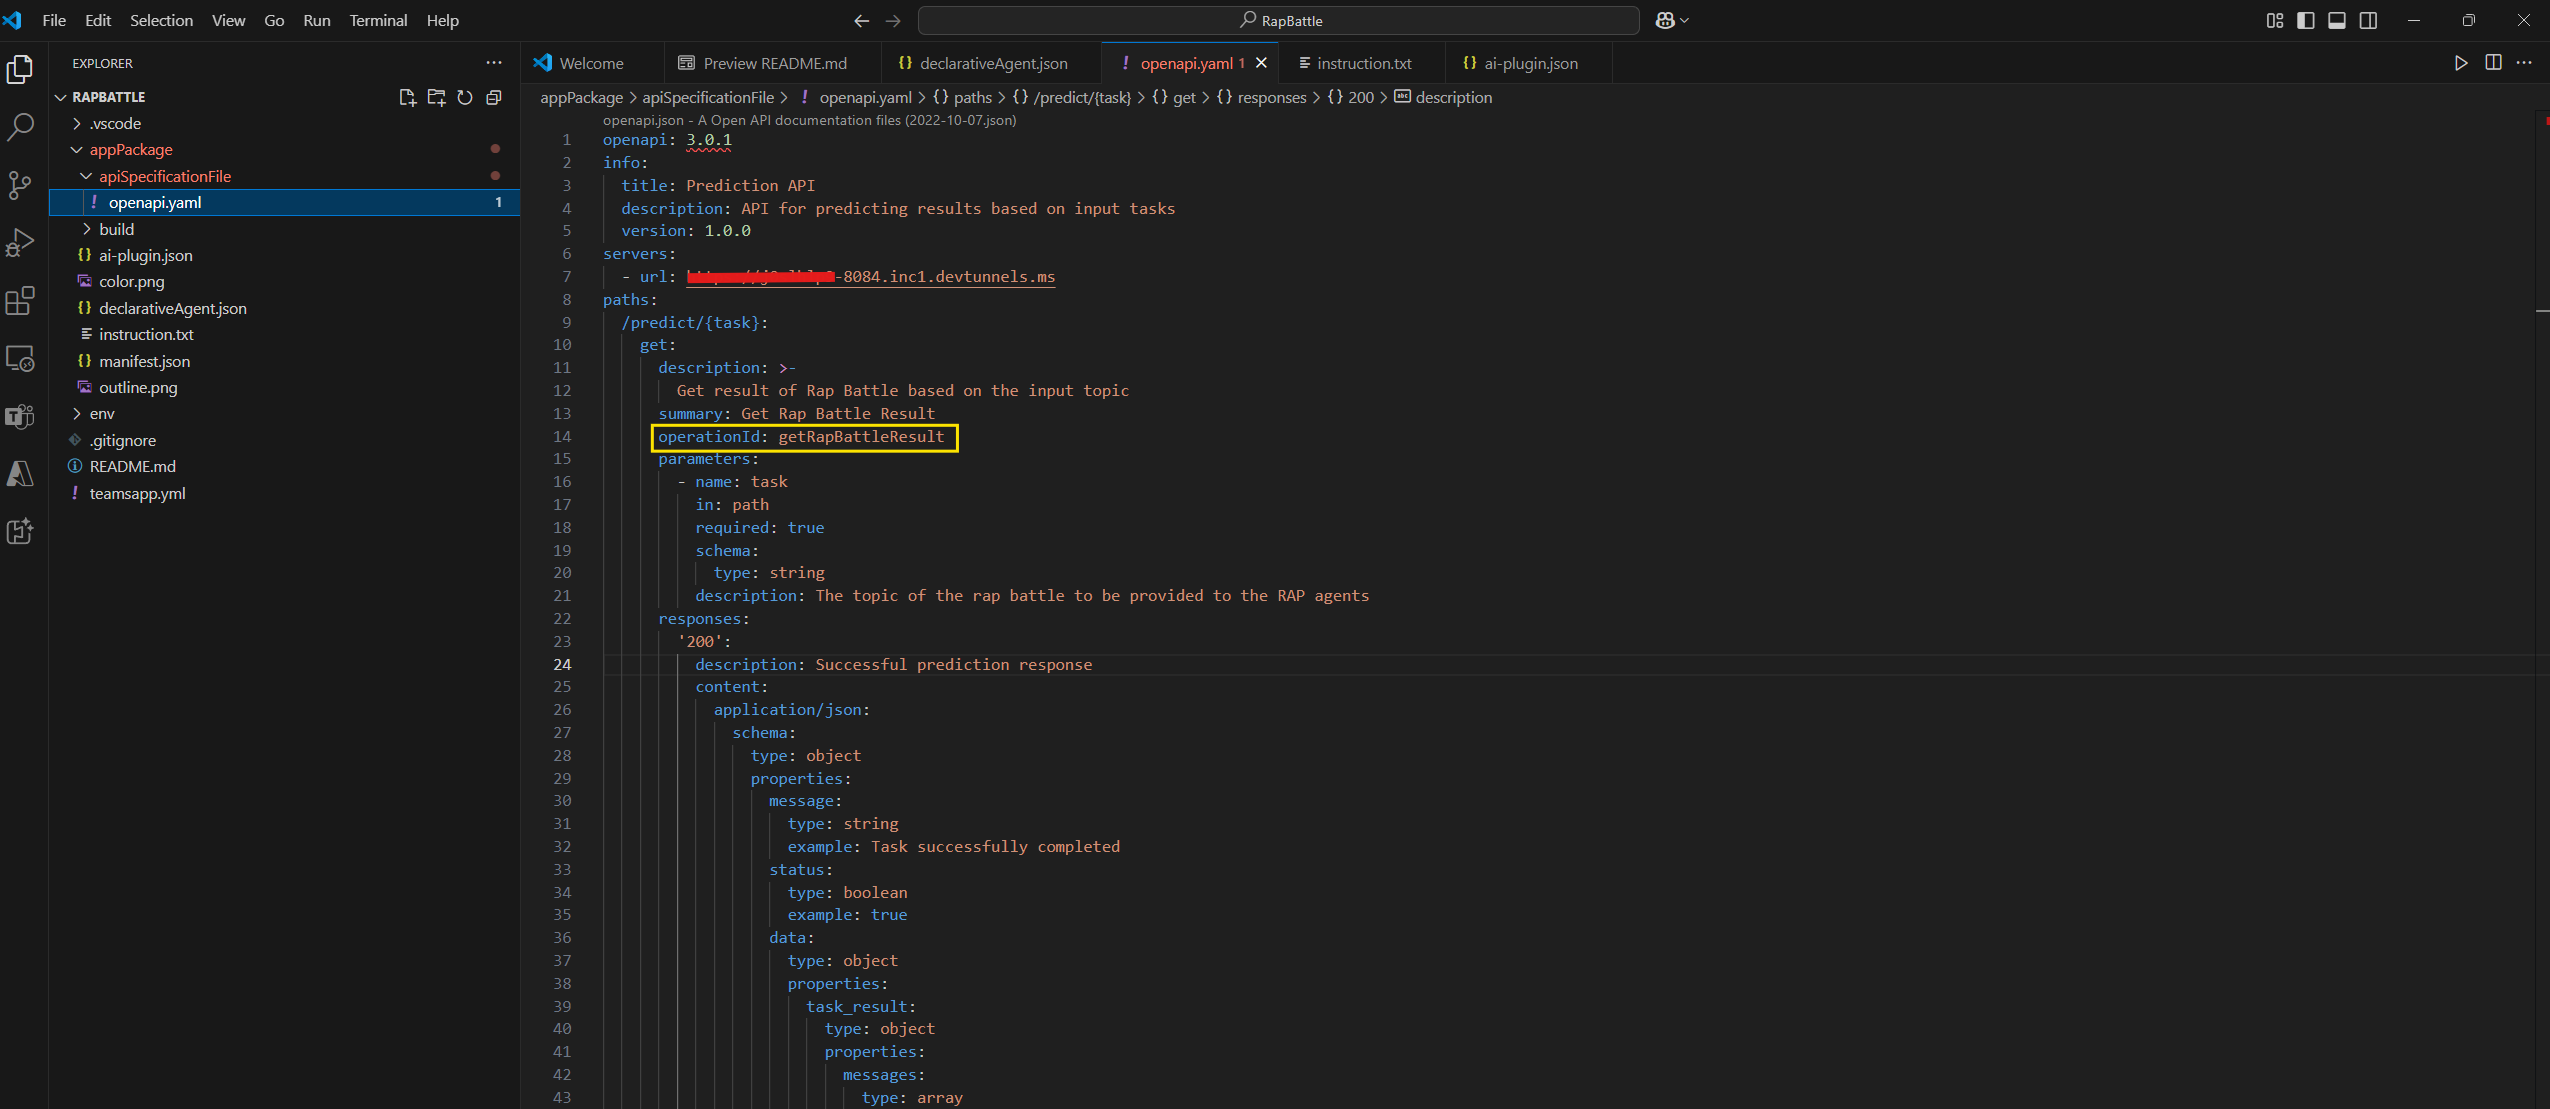This screenshot has height=1109, width=2550.
Task: Expand the build folder
Action: [86, 229]
